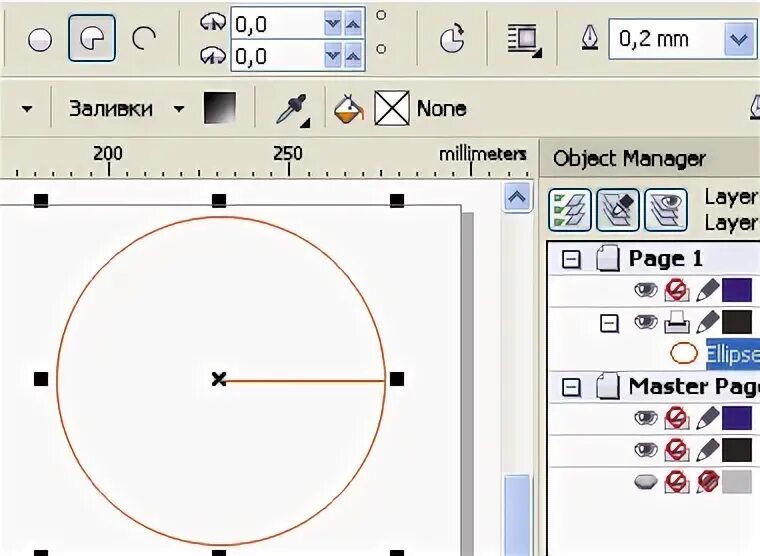Image resolution: width=760 pixels, height=556 pixels.
Task: Click the millimeters unit label on ruler
Action: [483, 154]
